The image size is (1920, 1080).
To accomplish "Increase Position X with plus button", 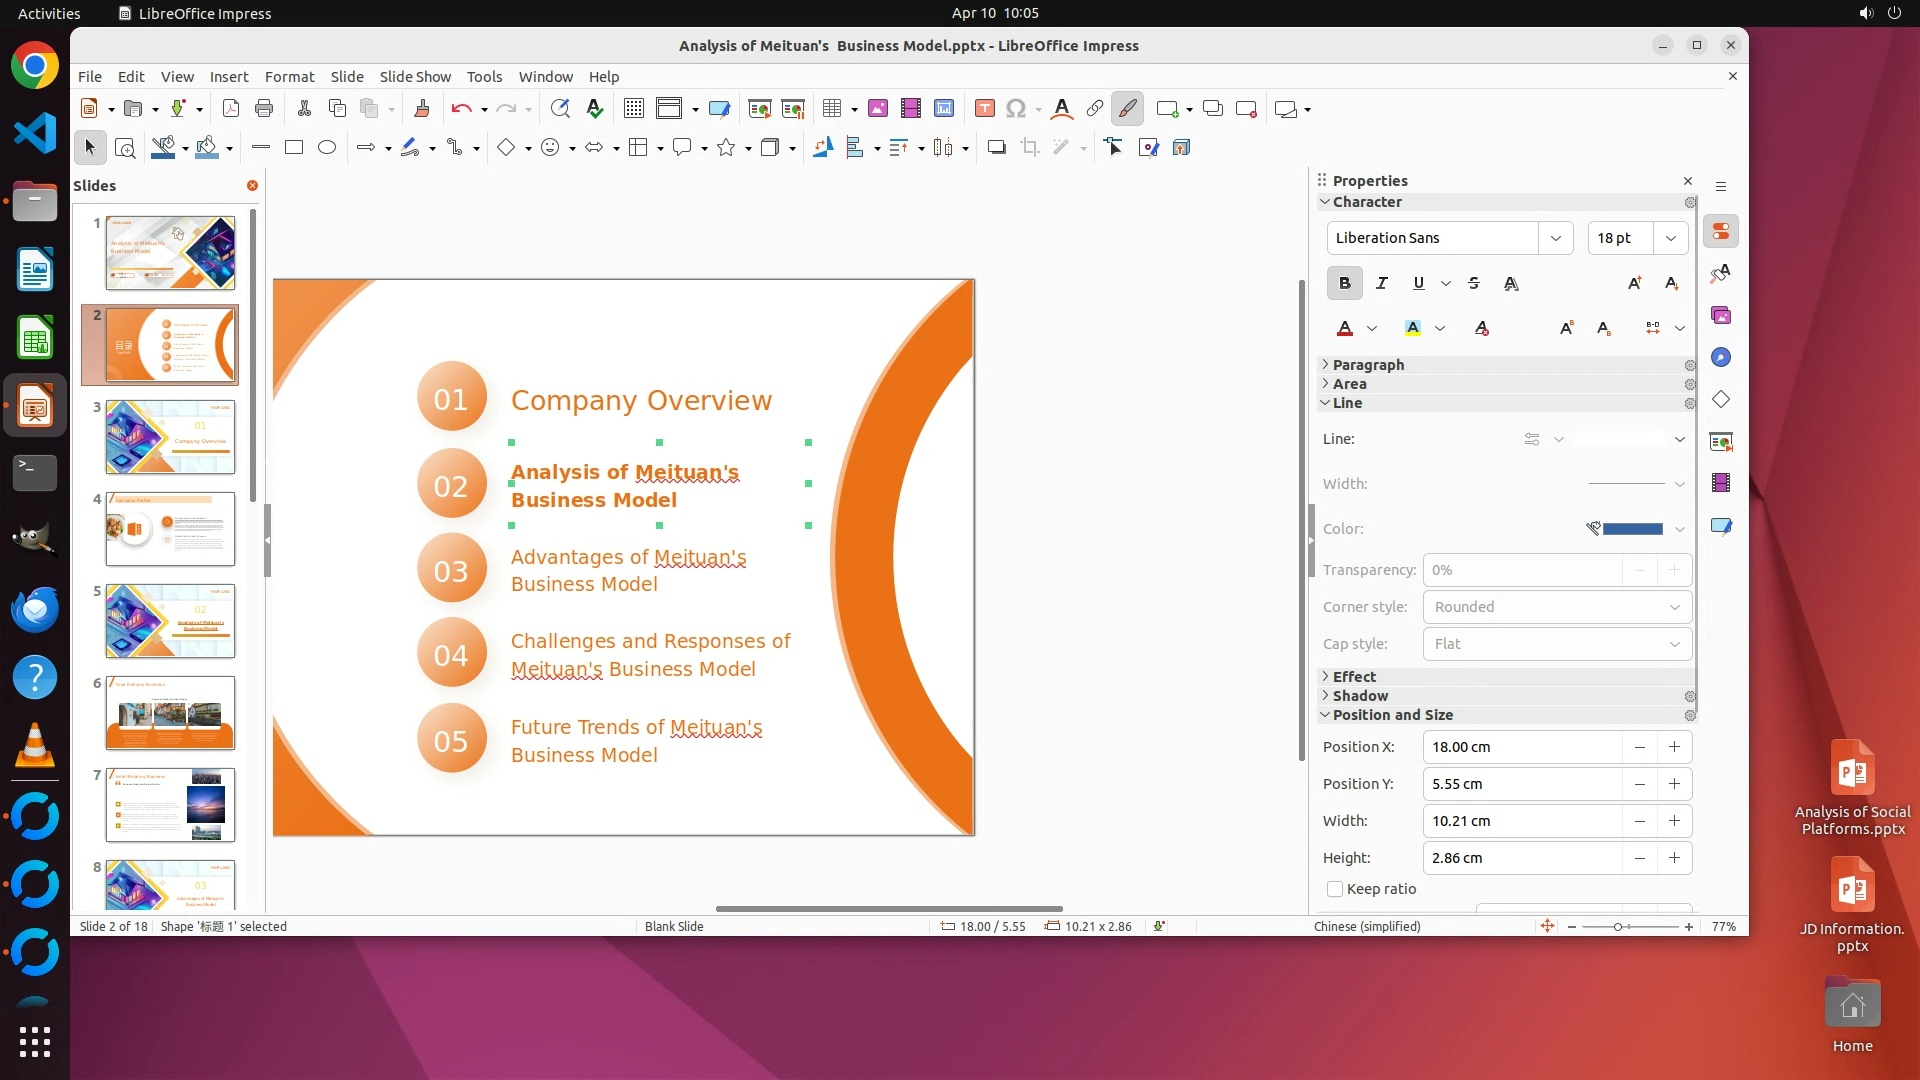I will (x=1674, y=747).
